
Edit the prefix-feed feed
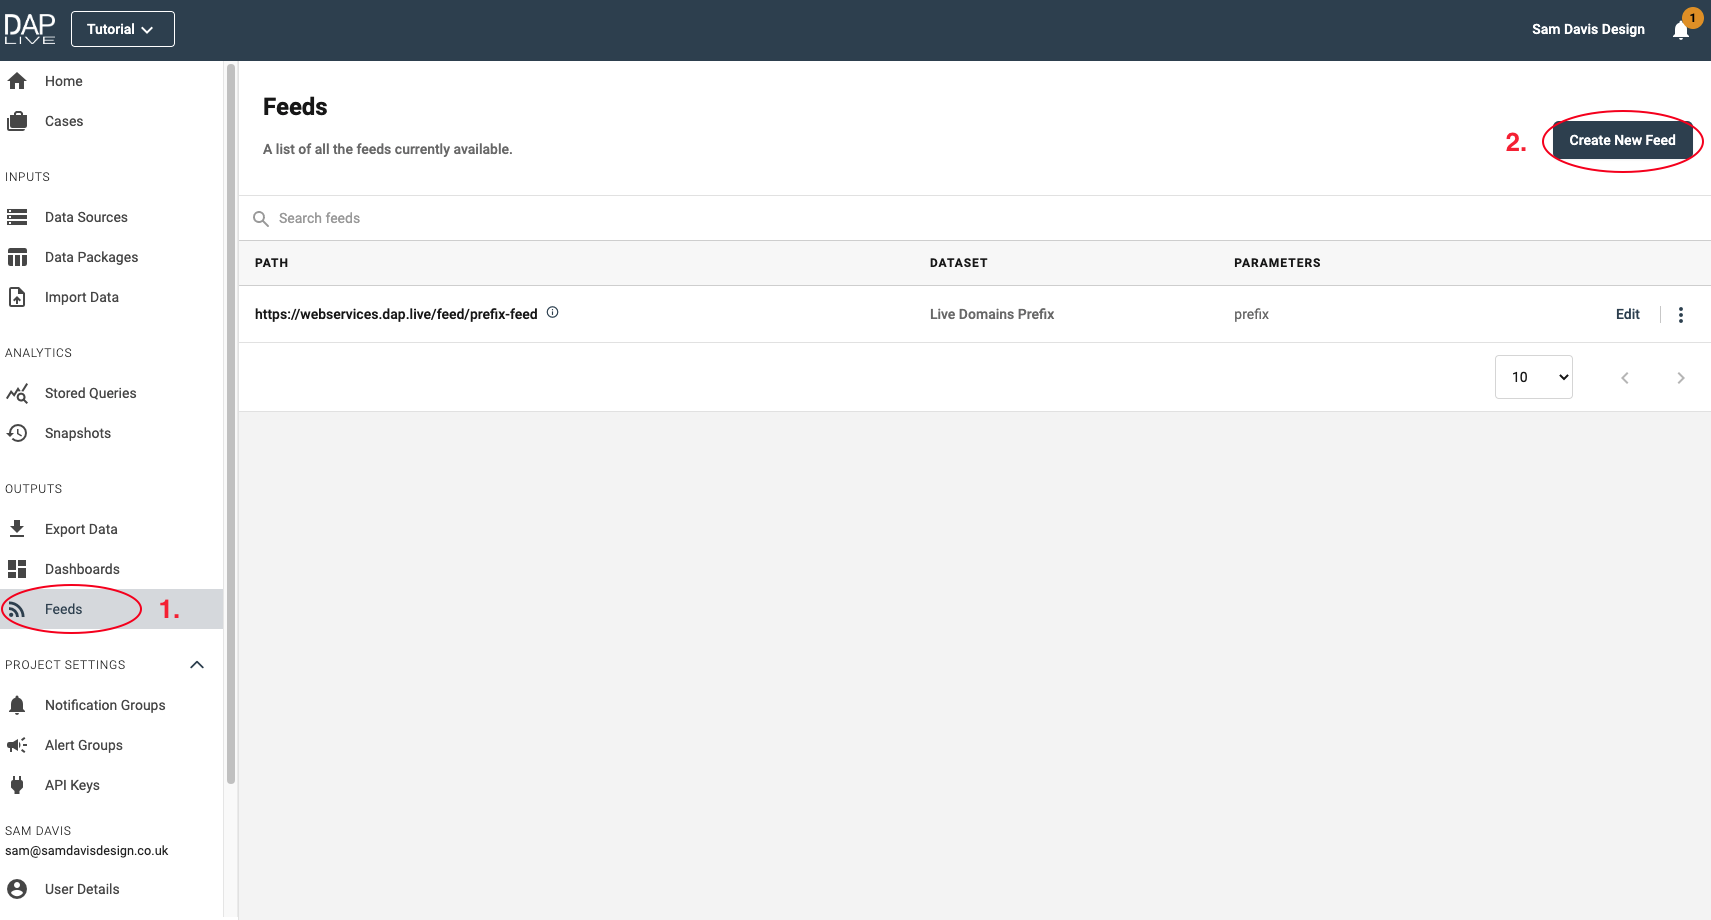pos(1628,314)
